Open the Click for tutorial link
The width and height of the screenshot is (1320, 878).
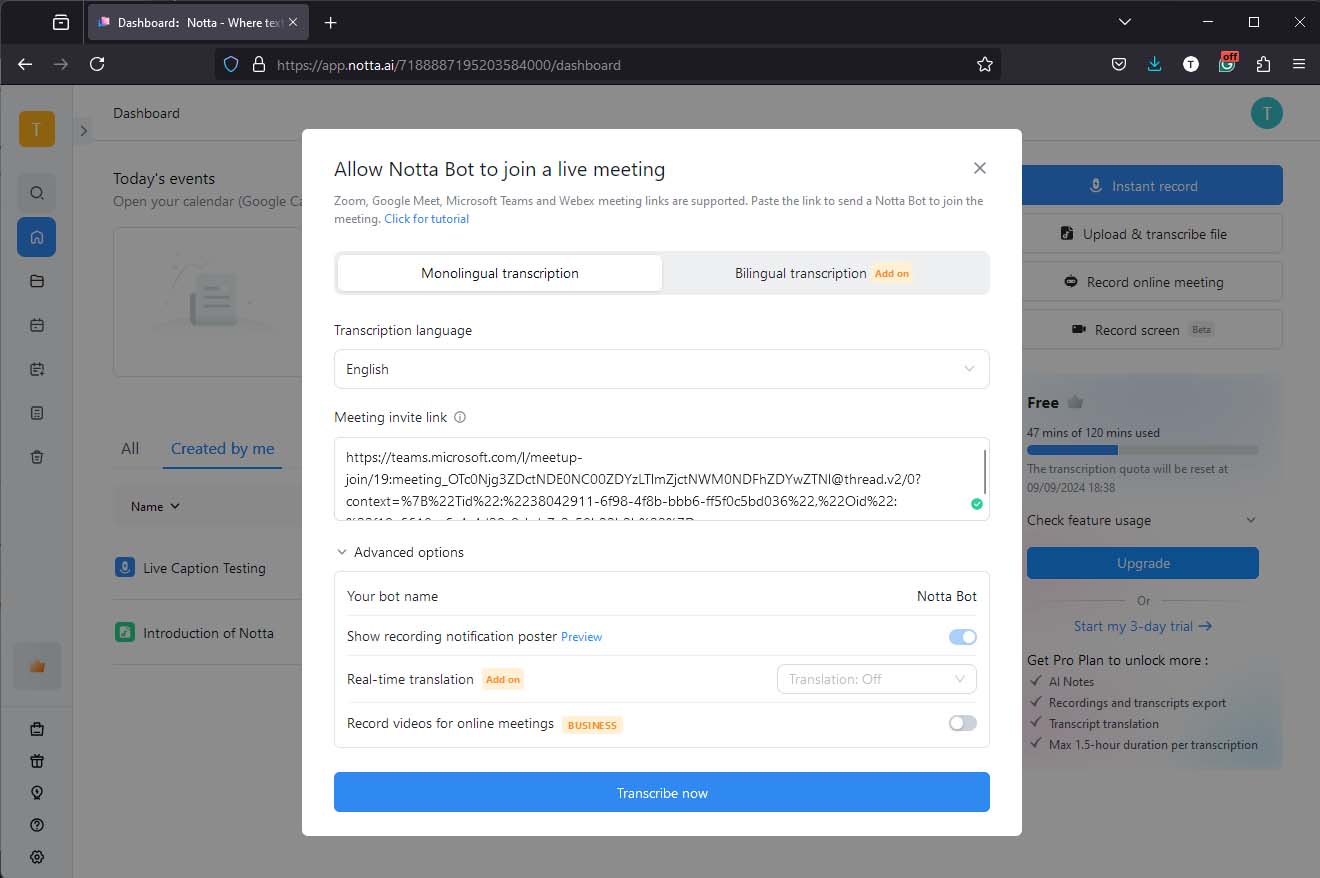pyautogui.click(x=426, y=219)
